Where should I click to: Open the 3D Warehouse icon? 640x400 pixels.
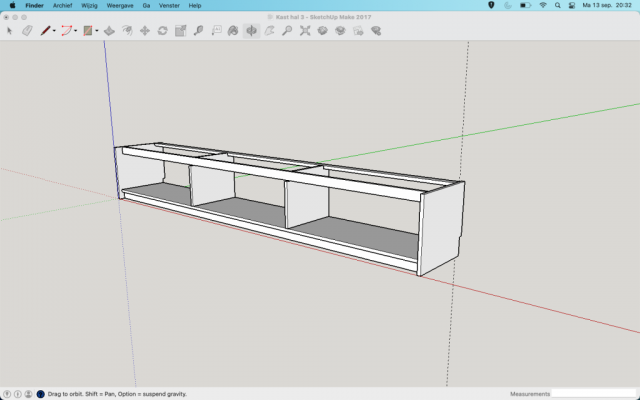pos(322,31)
